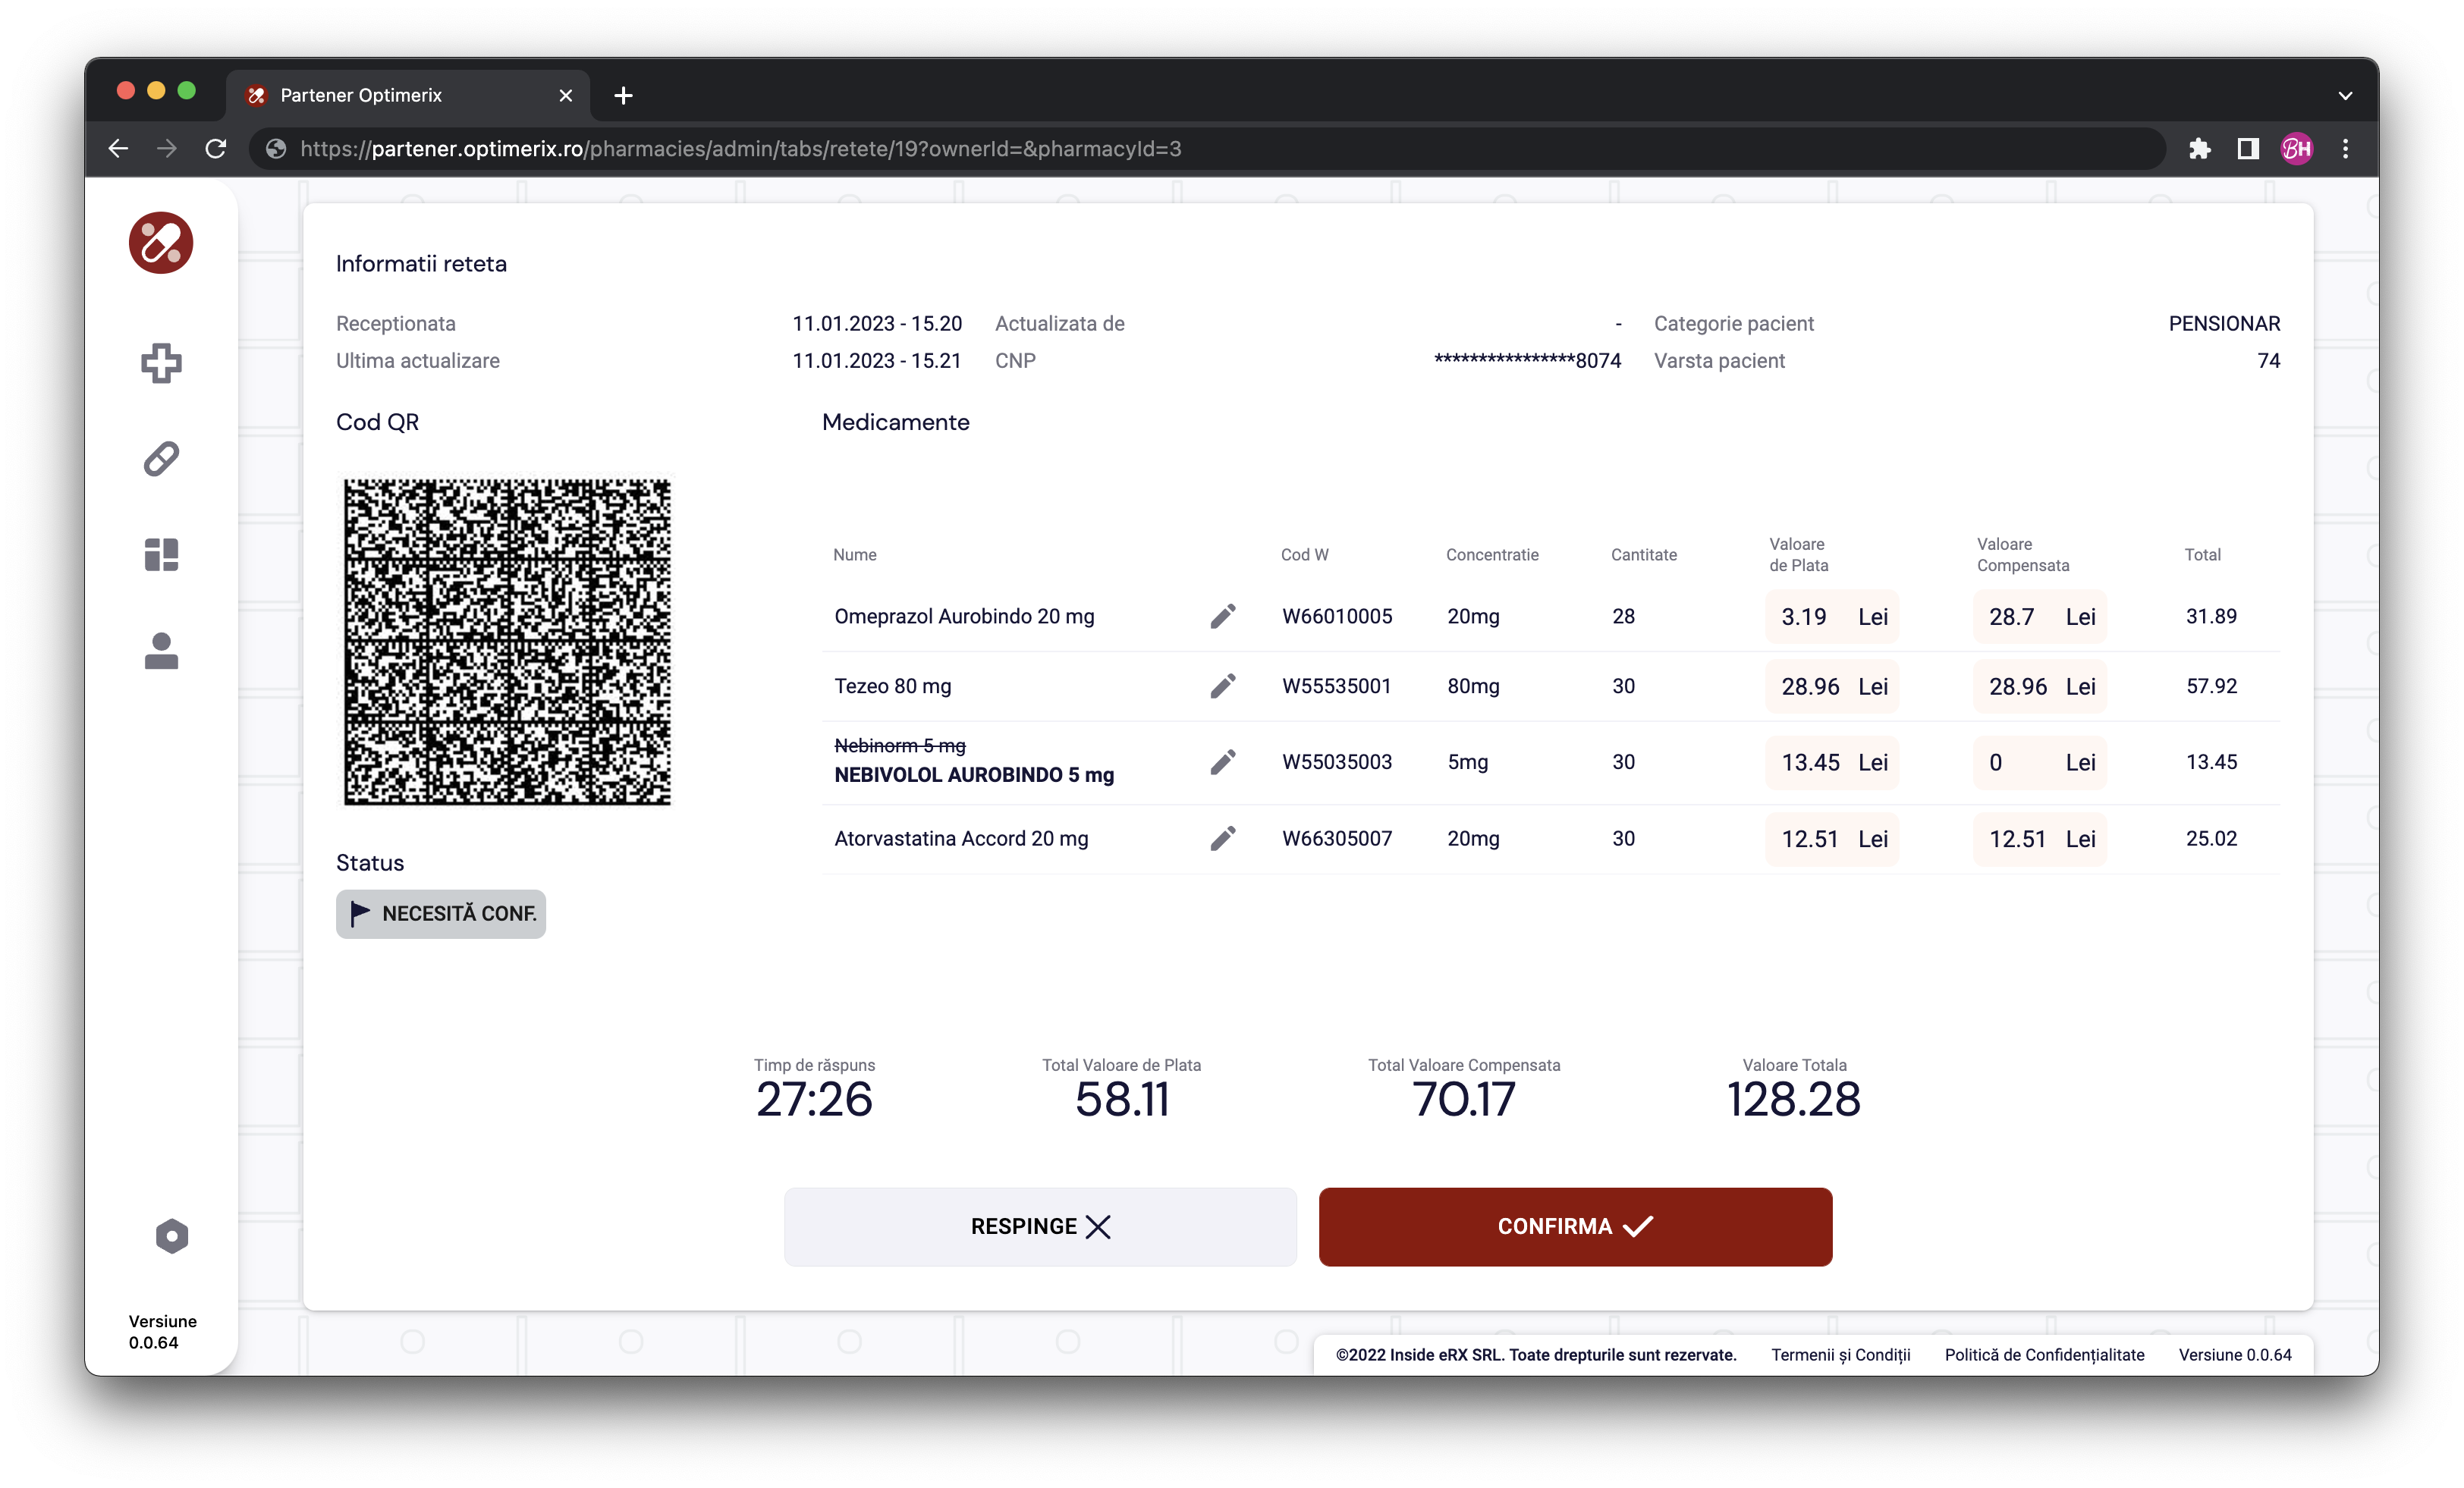
Task: Click the site information icon in the address bar
Action: click(x=276, y=149)
